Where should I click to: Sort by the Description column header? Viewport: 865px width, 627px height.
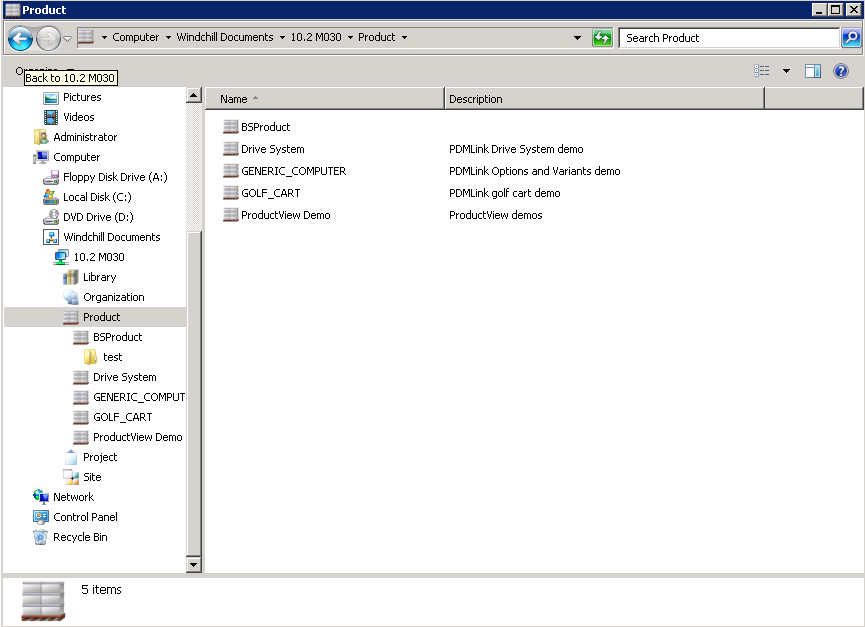(x=605, y=99)
